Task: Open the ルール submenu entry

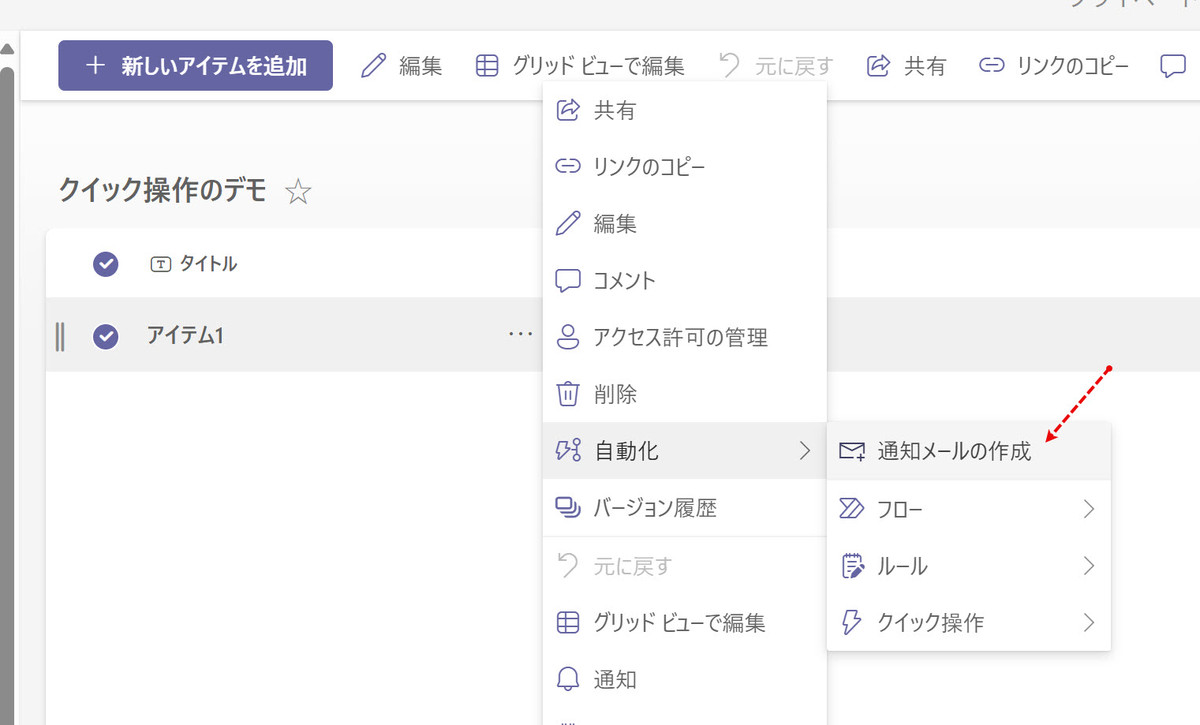Action: click(x=969, y=566)
